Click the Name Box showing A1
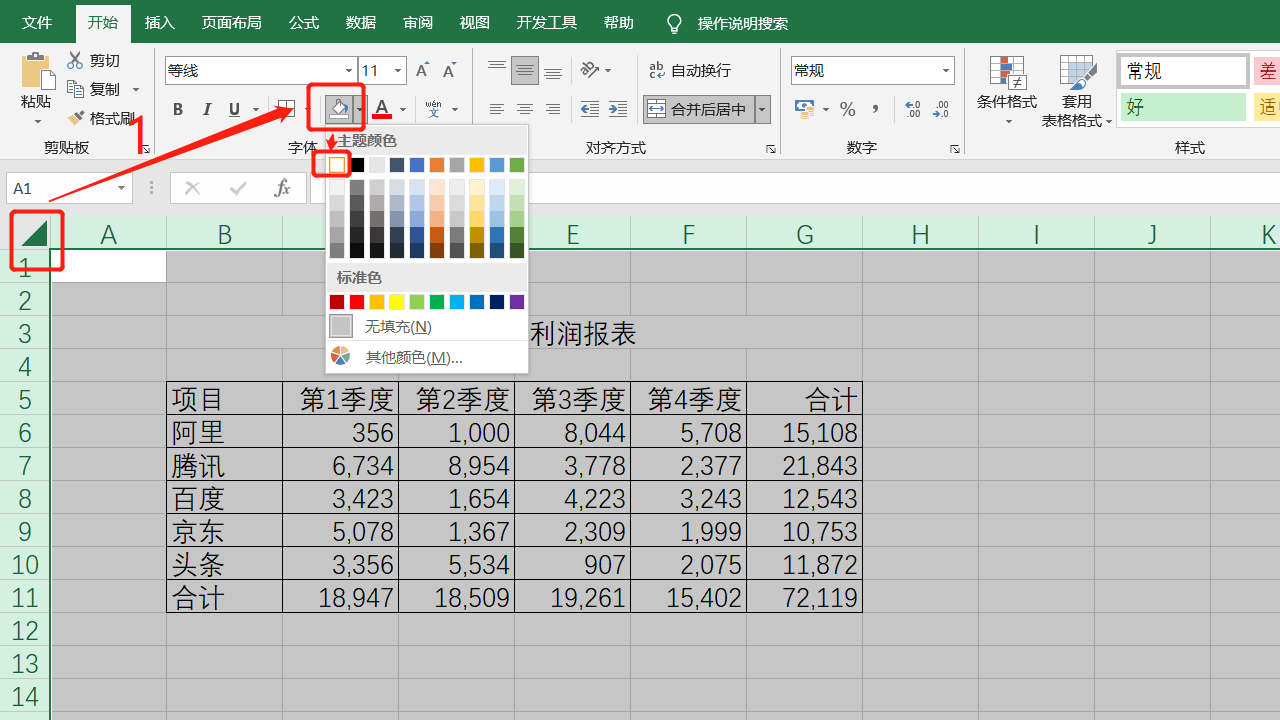Viewport: 1280px width, 720px height. 69,188
